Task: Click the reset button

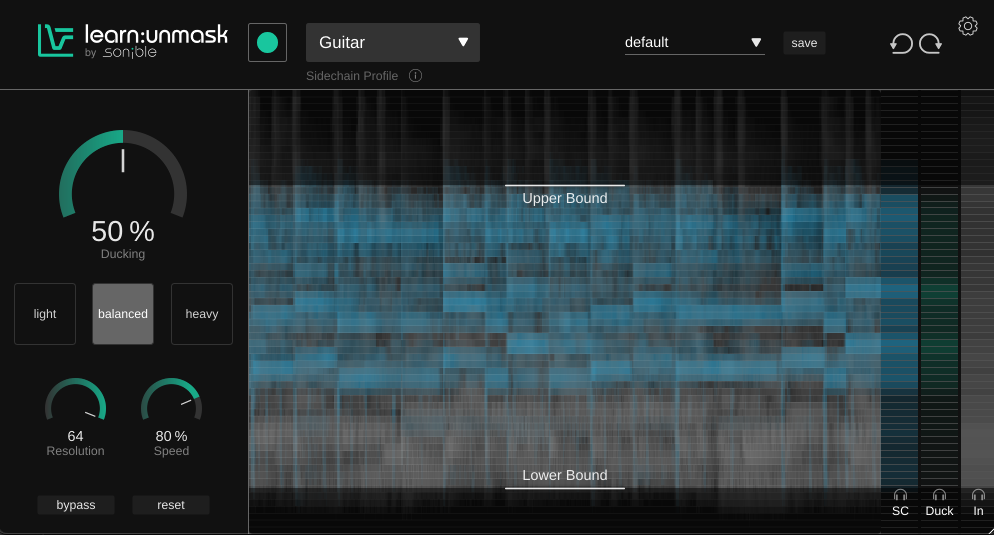Action: pyautogui.click(x=171, y=505)
